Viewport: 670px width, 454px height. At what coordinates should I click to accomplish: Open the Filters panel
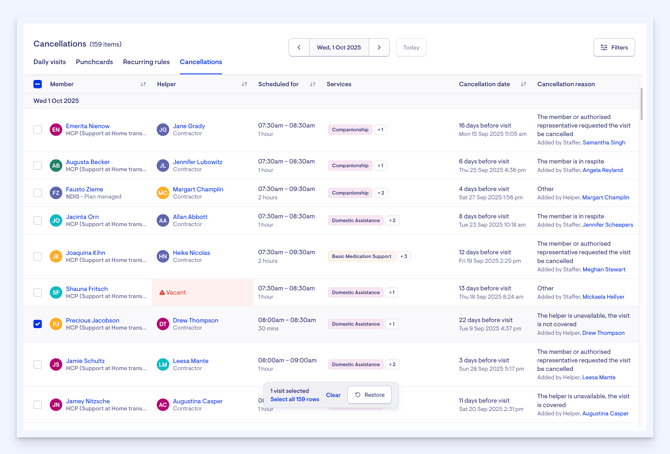(614, 47)
